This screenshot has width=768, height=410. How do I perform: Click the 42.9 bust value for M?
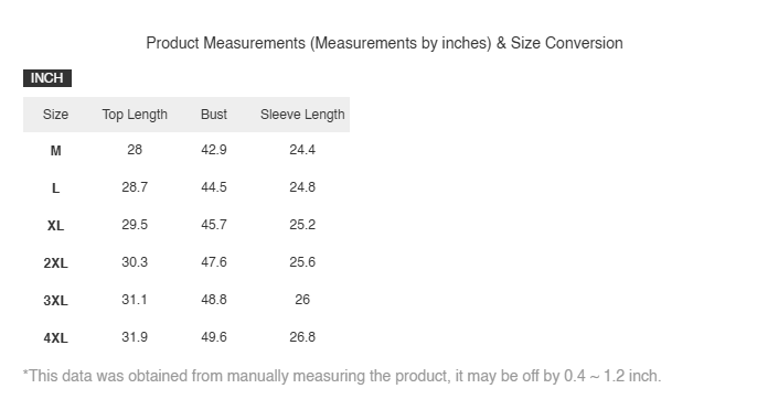coord(214,150)
